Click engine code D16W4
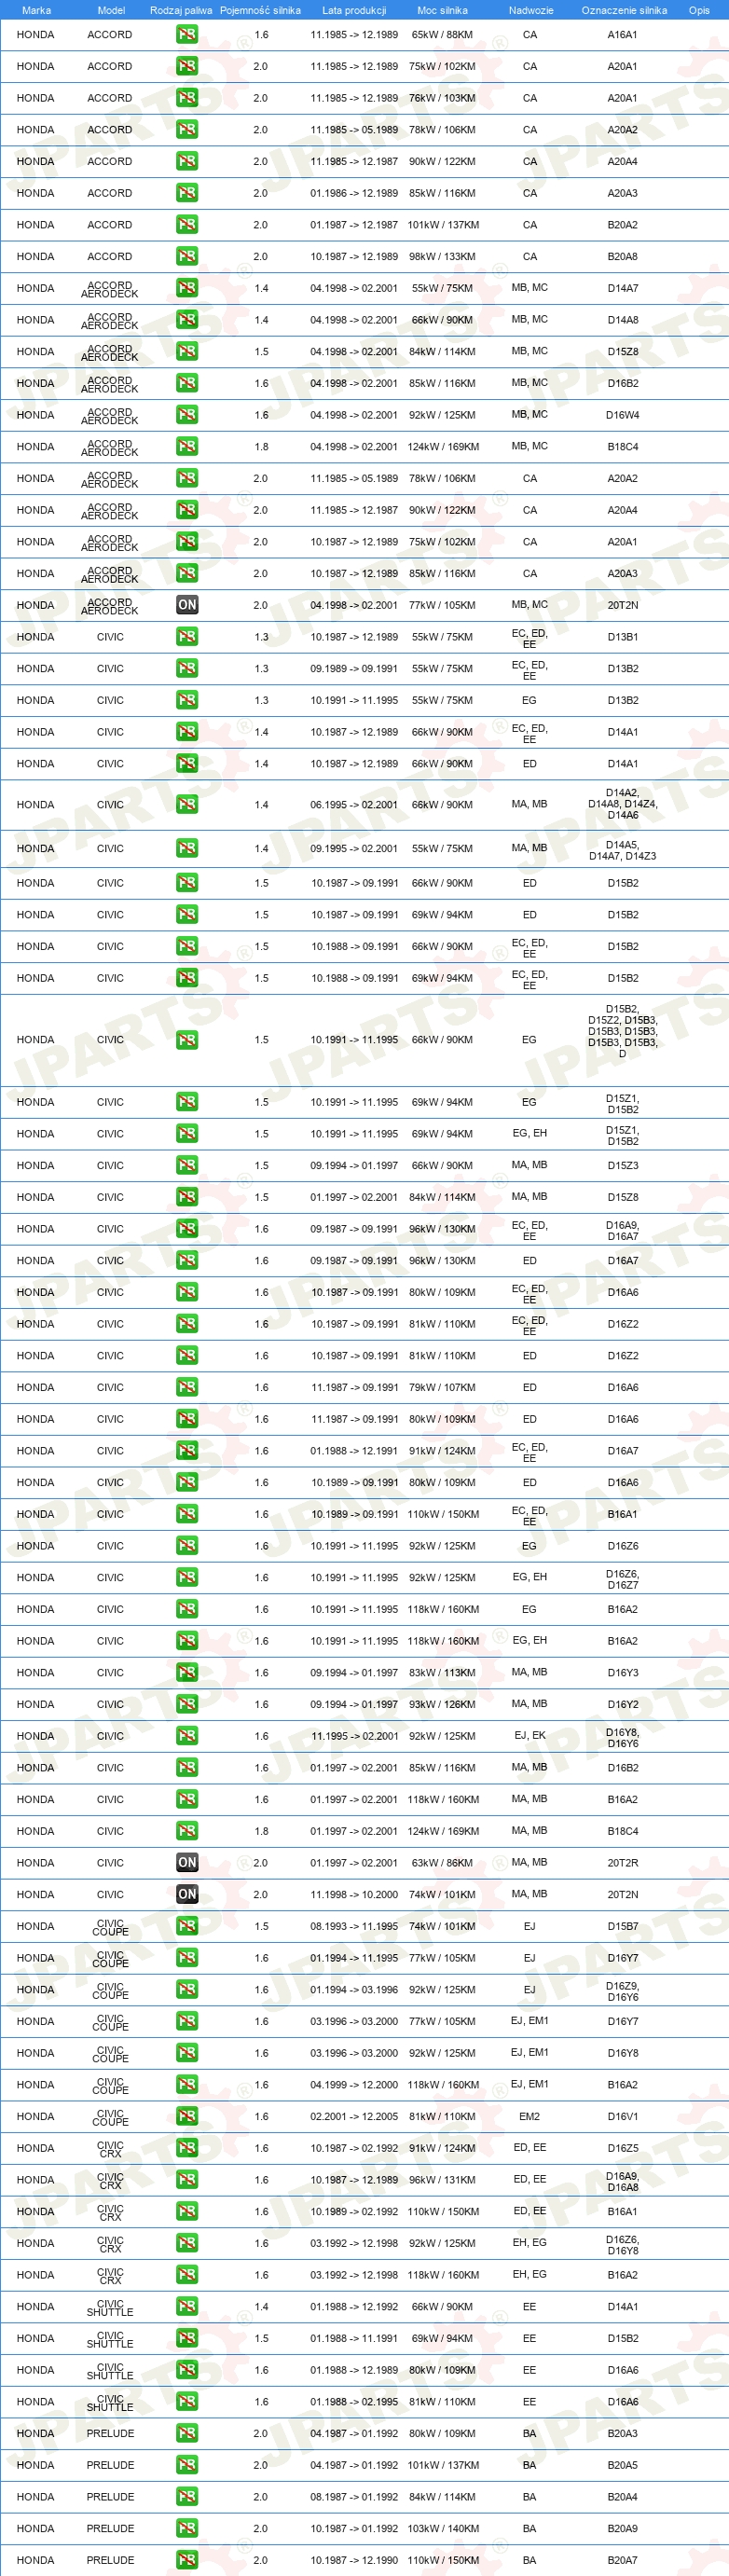The width and height of the screenshot is (729, 2576). click(x=622, y=415)
